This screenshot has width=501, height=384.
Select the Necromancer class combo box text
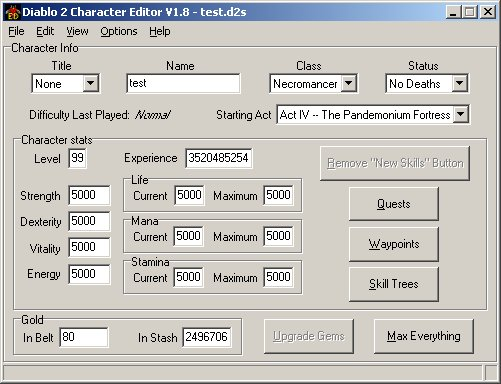pyautogui.click(x=305, y=84)
